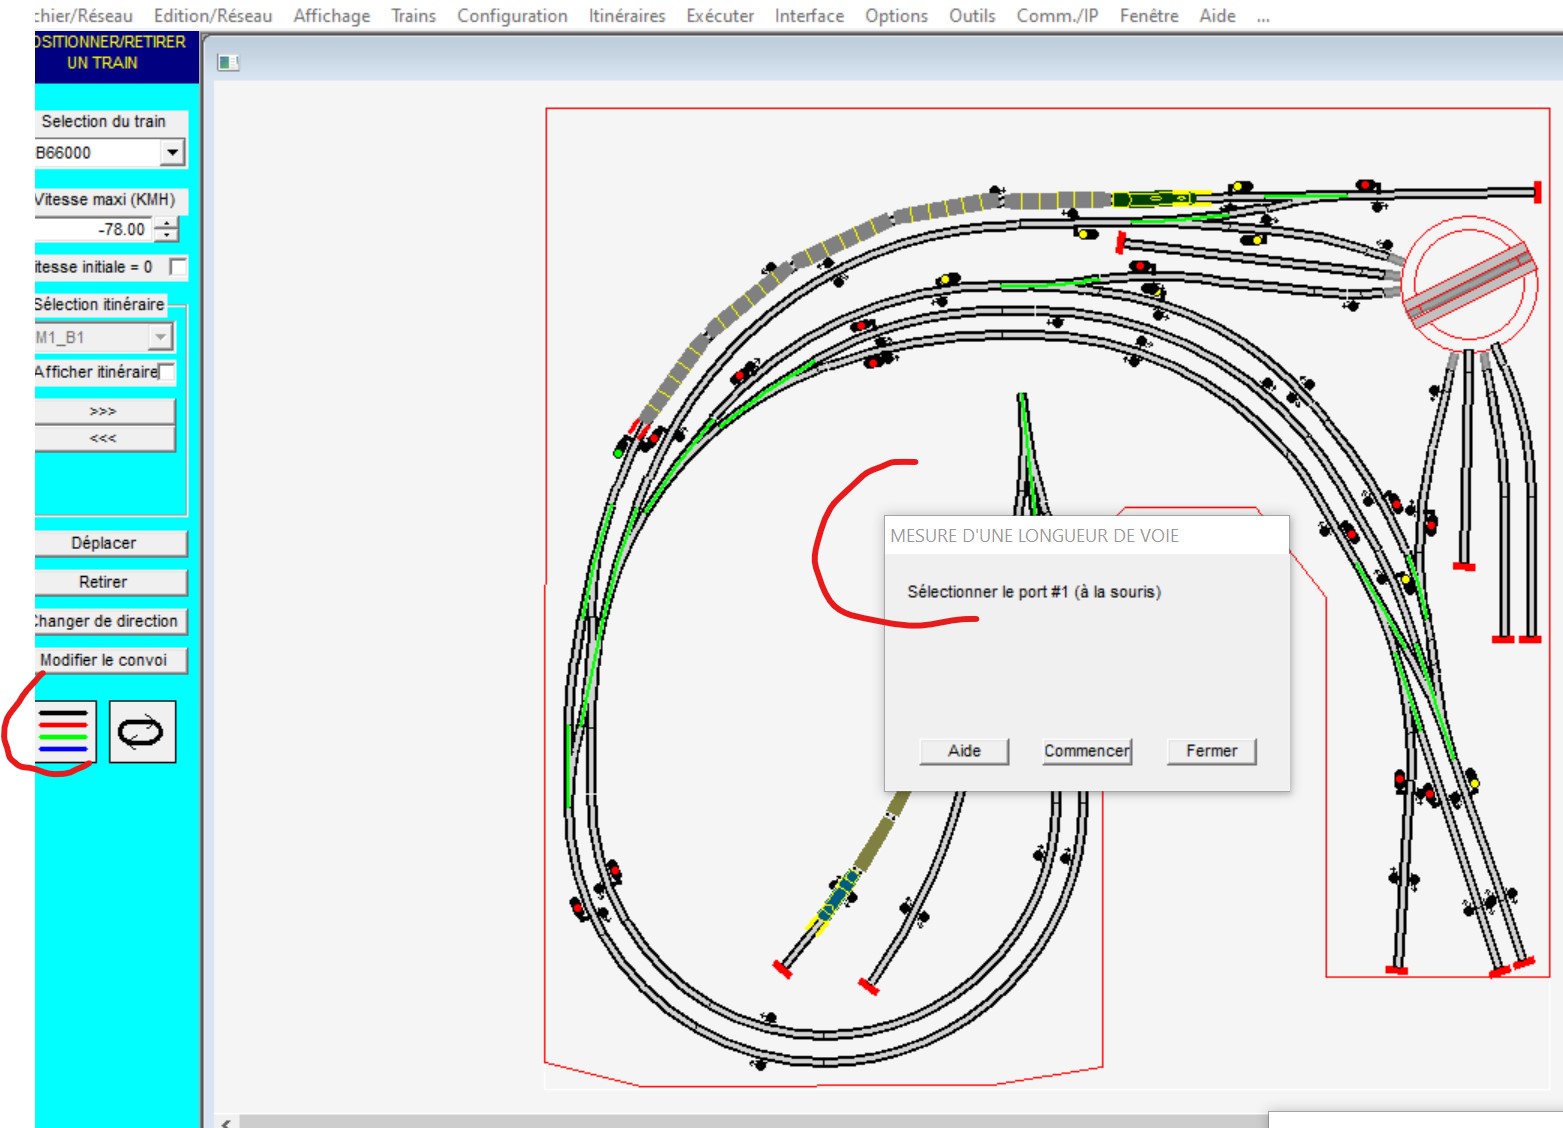Click the 'MESURE D'UNE LONGUEUR DE VOIE' title bar
The width and height of the screenshot is (1563, 1128).
click(1087, 535)
